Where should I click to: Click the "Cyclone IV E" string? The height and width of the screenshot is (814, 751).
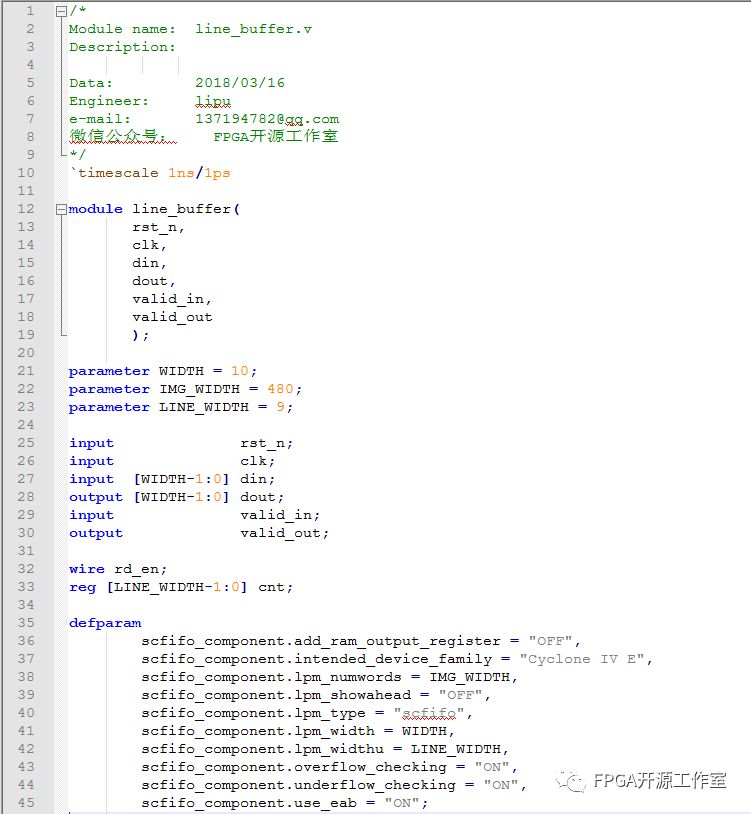coord(585,659)
